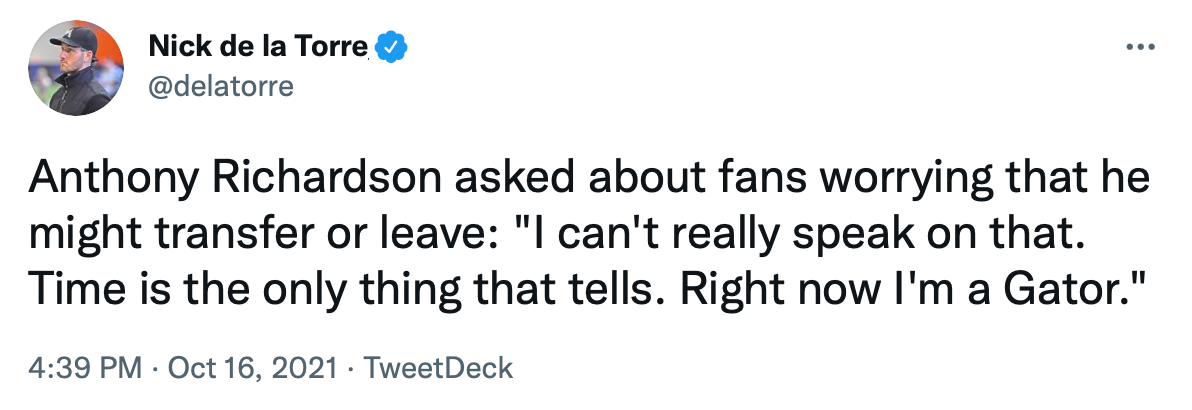Viewport: 1192px width, 410px height.
Task: Open the @delatorre handle link
Action: 221,86
